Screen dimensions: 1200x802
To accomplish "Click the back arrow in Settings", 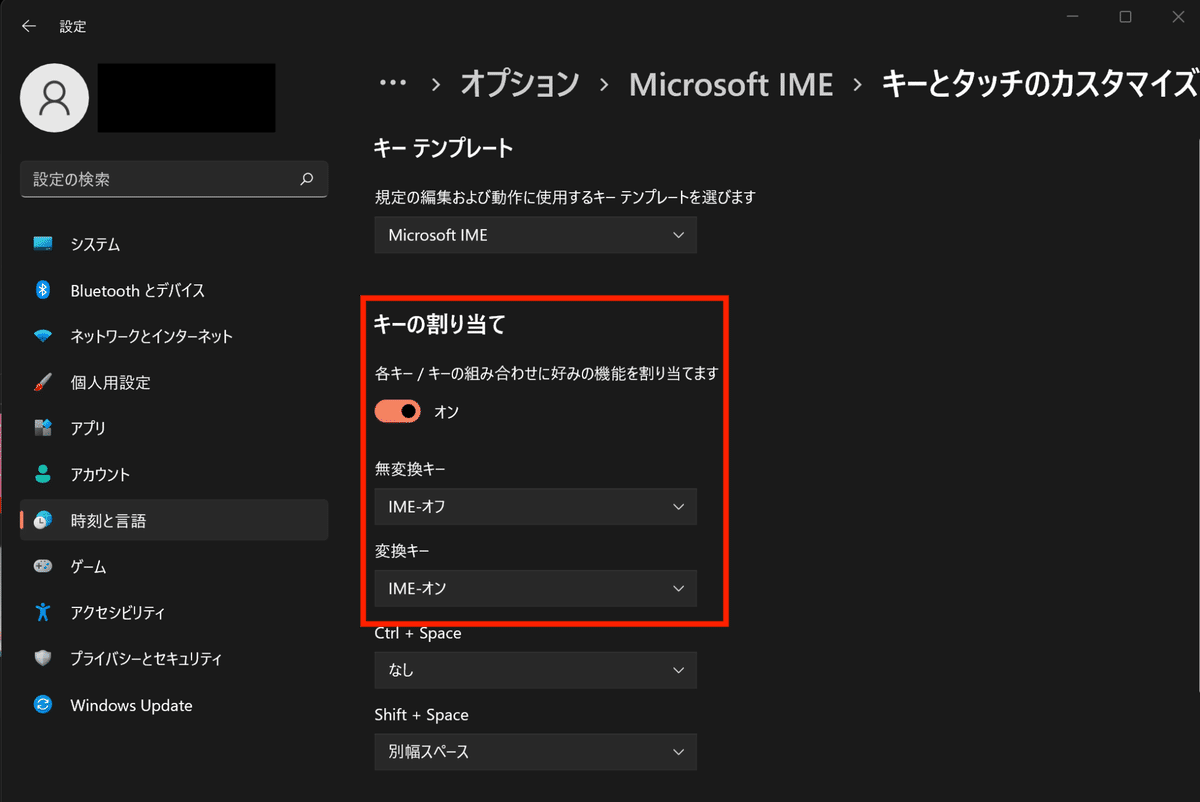I will tap(29, 27).
